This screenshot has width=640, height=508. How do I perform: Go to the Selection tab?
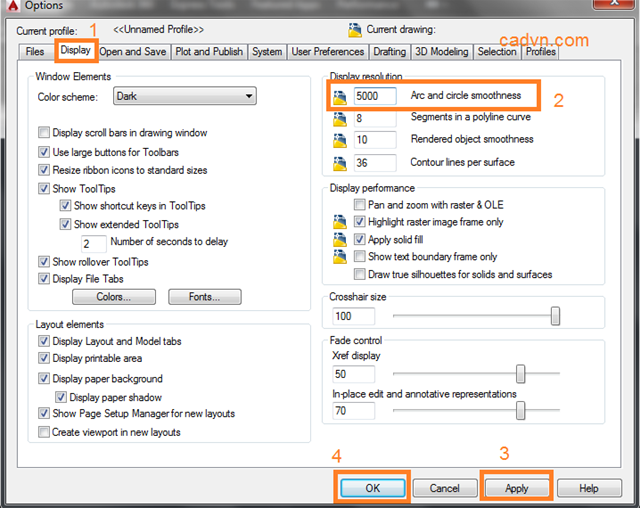[x=497, y=52]
